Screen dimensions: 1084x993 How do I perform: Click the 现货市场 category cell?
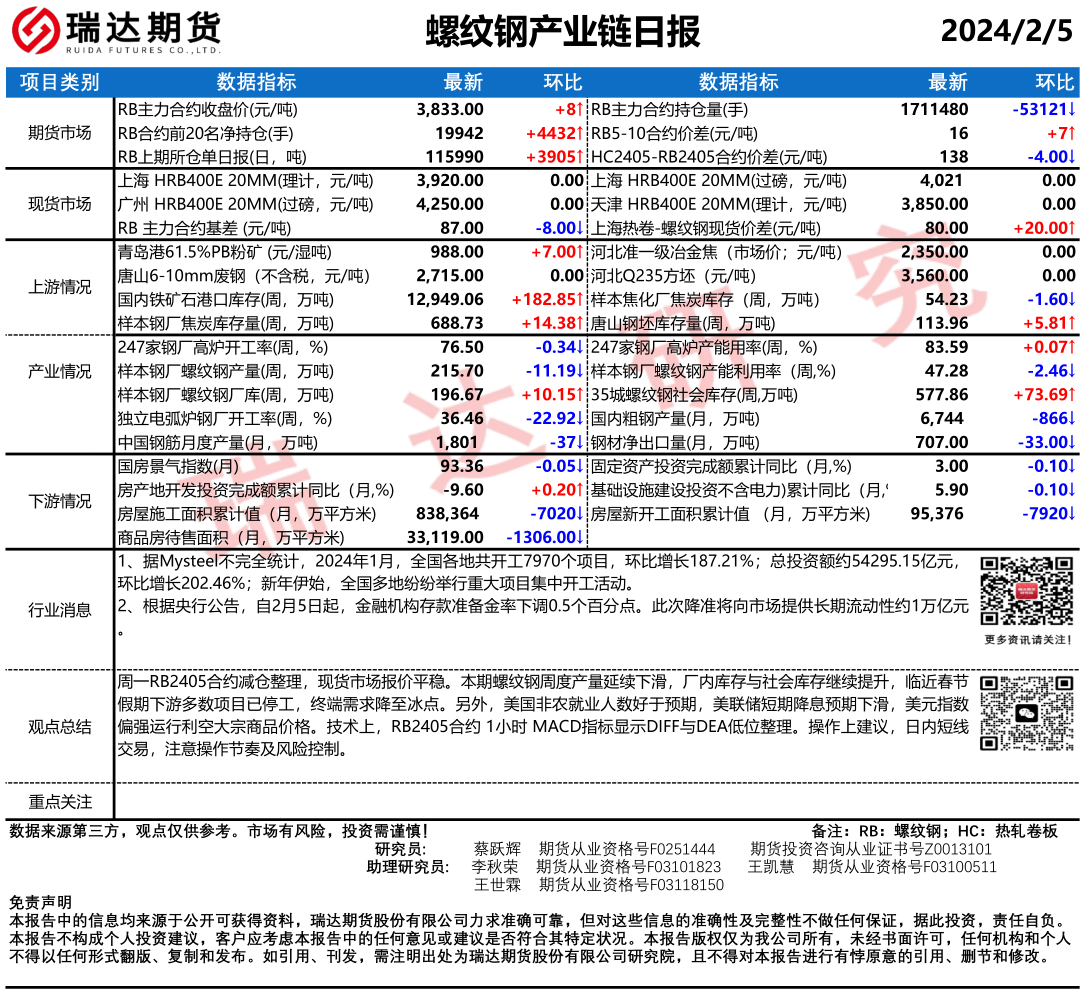[59, 204]
